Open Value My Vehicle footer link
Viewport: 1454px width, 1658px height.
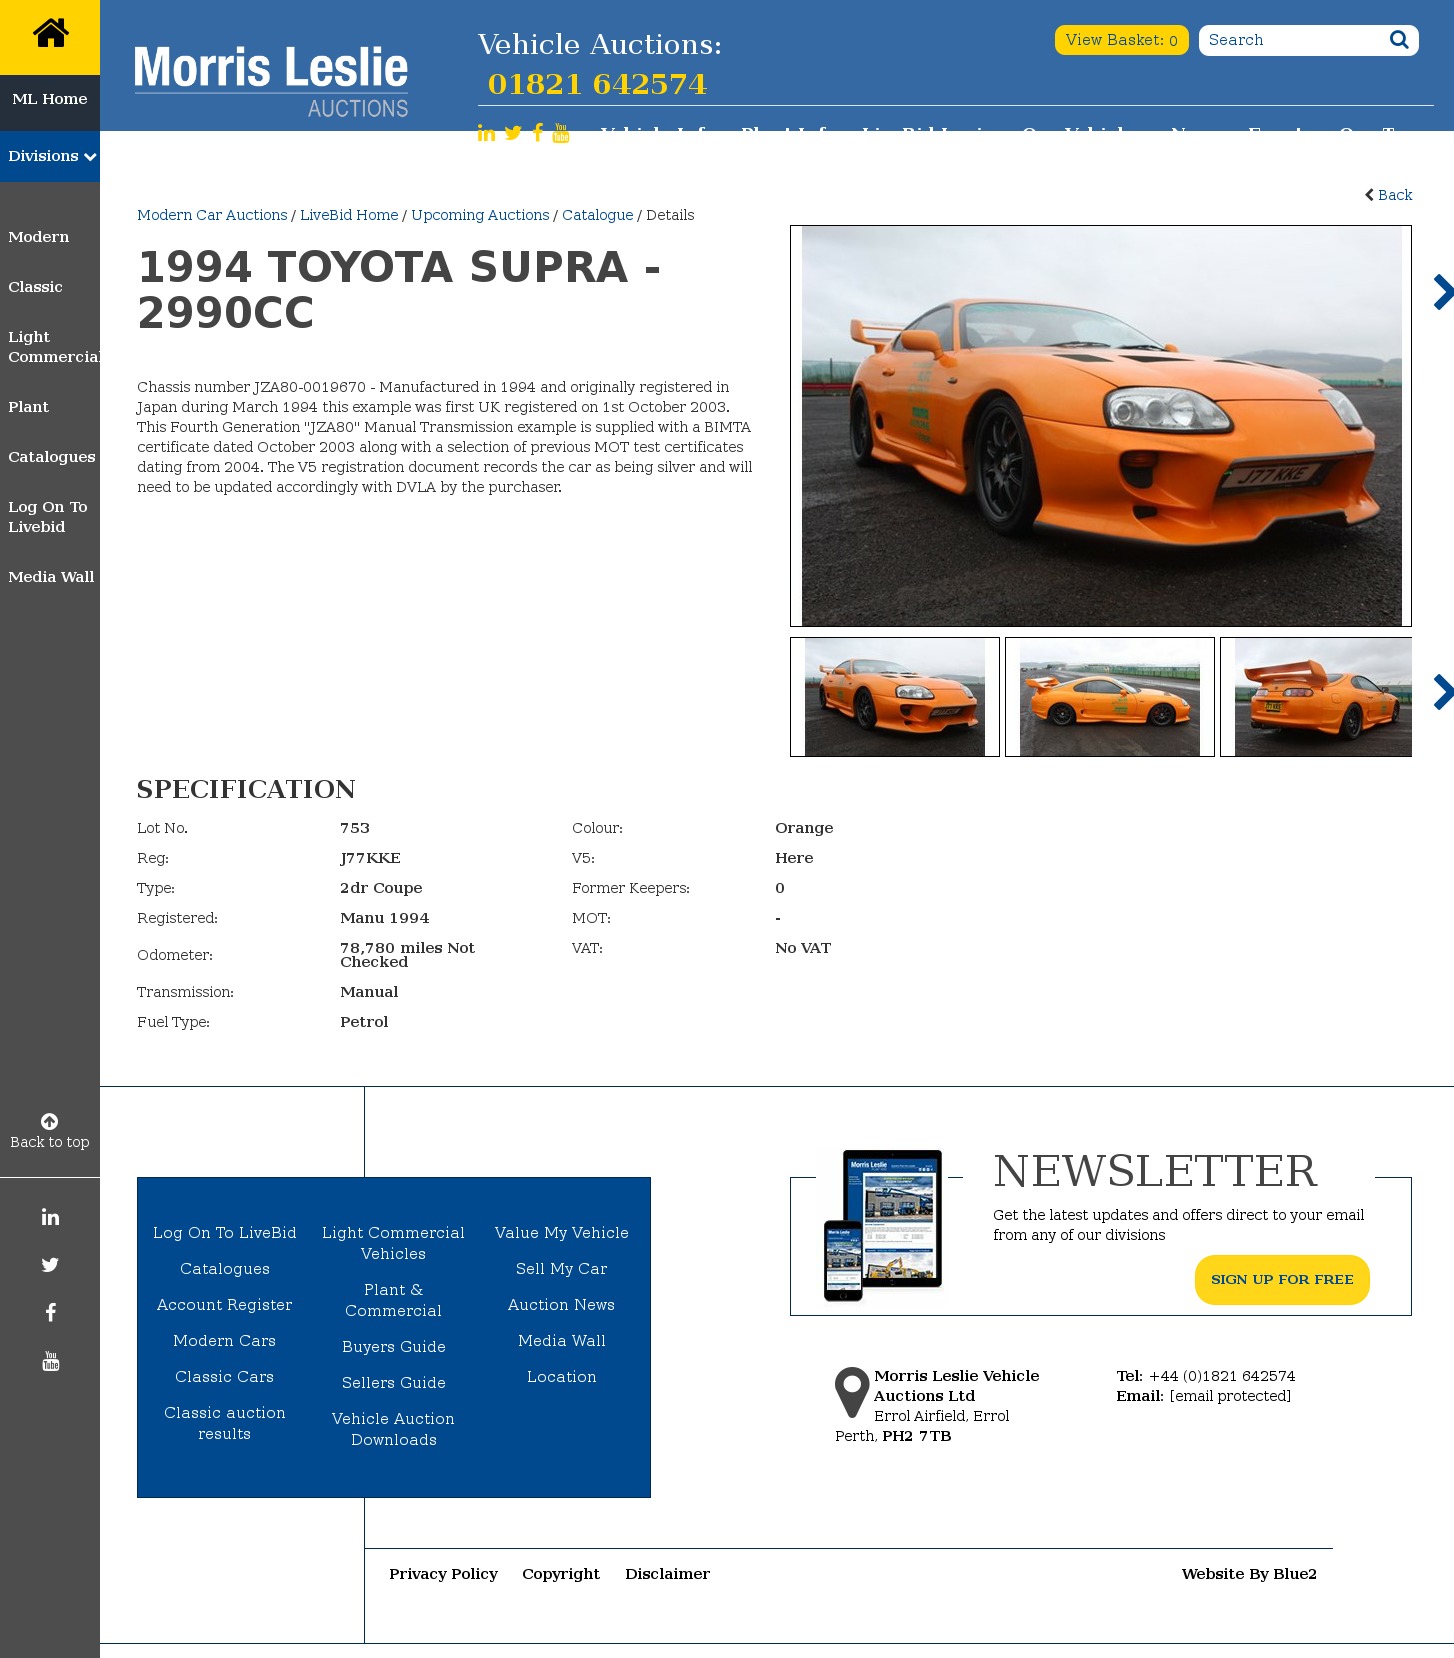562,1233
